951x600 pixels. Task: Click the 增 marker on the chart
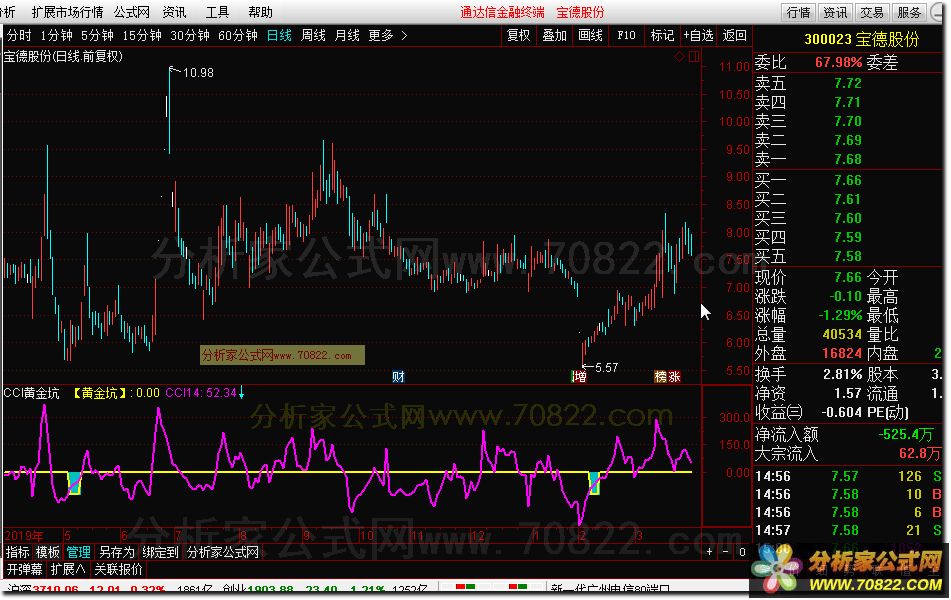pyautogui.click(x=579, y=377)
